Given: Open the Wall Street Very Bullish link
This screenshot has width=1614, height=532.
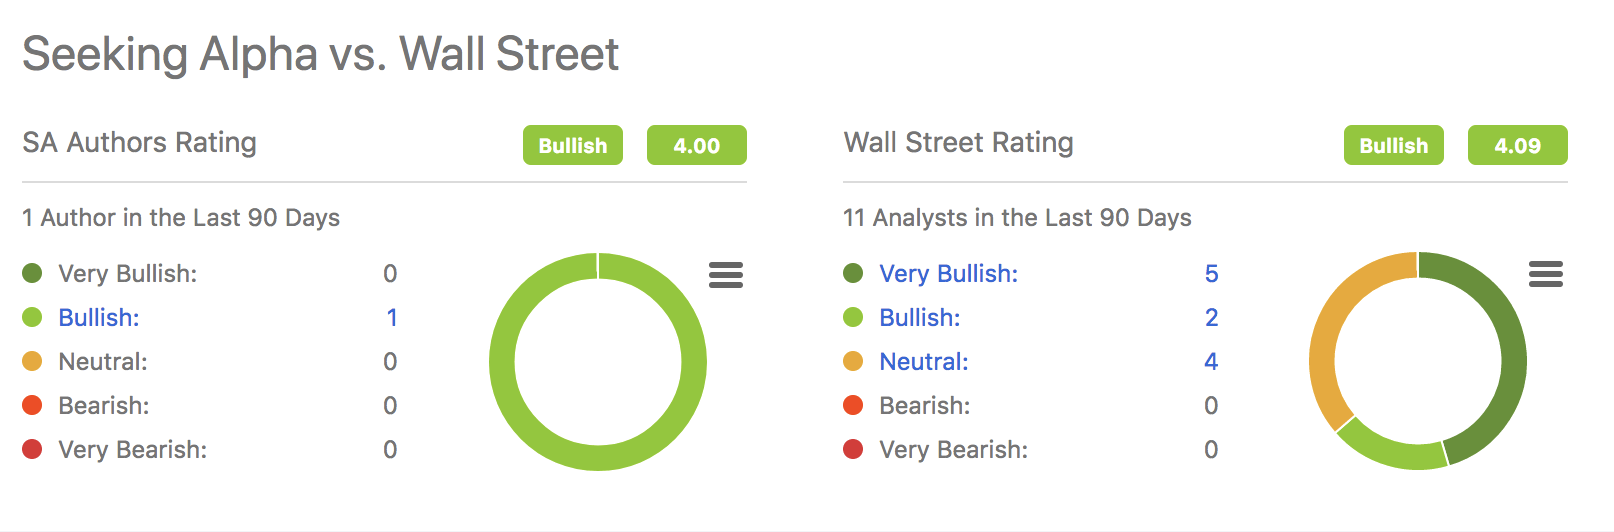Looking at the screenshot, I should 948,274.
